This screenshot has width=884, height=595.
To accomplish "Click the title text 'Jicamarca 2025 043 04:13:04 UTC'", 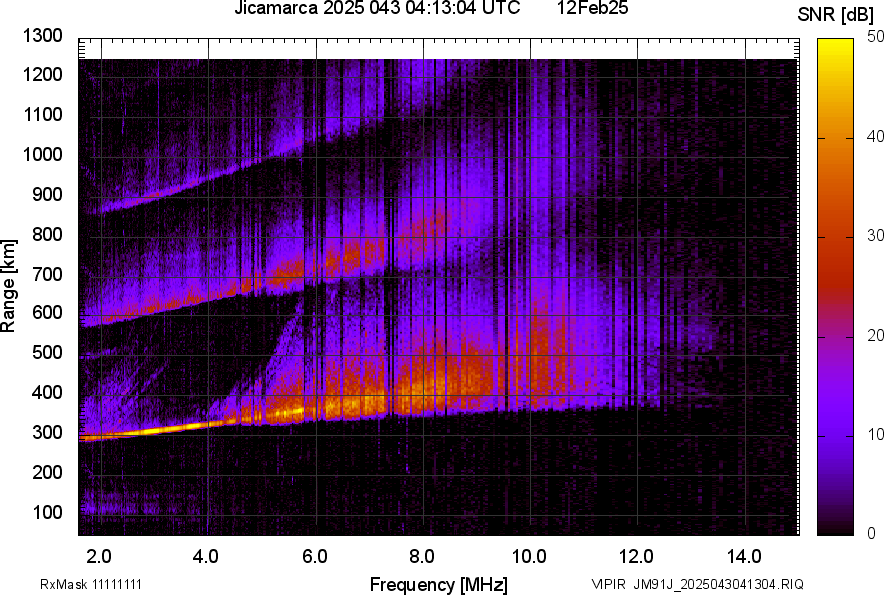I will (x=377, y=8).
